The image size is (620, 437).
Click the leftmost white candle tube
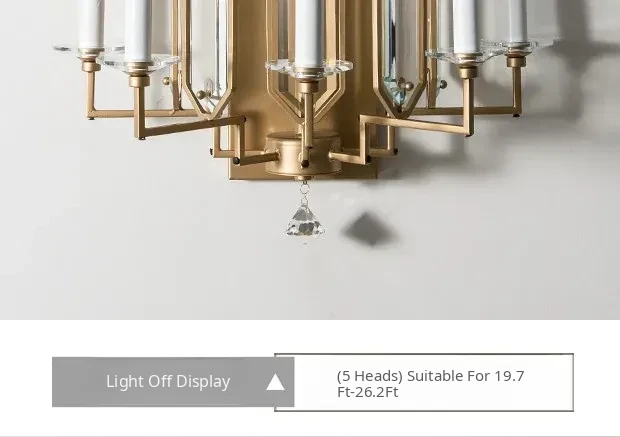coord(91,25)
